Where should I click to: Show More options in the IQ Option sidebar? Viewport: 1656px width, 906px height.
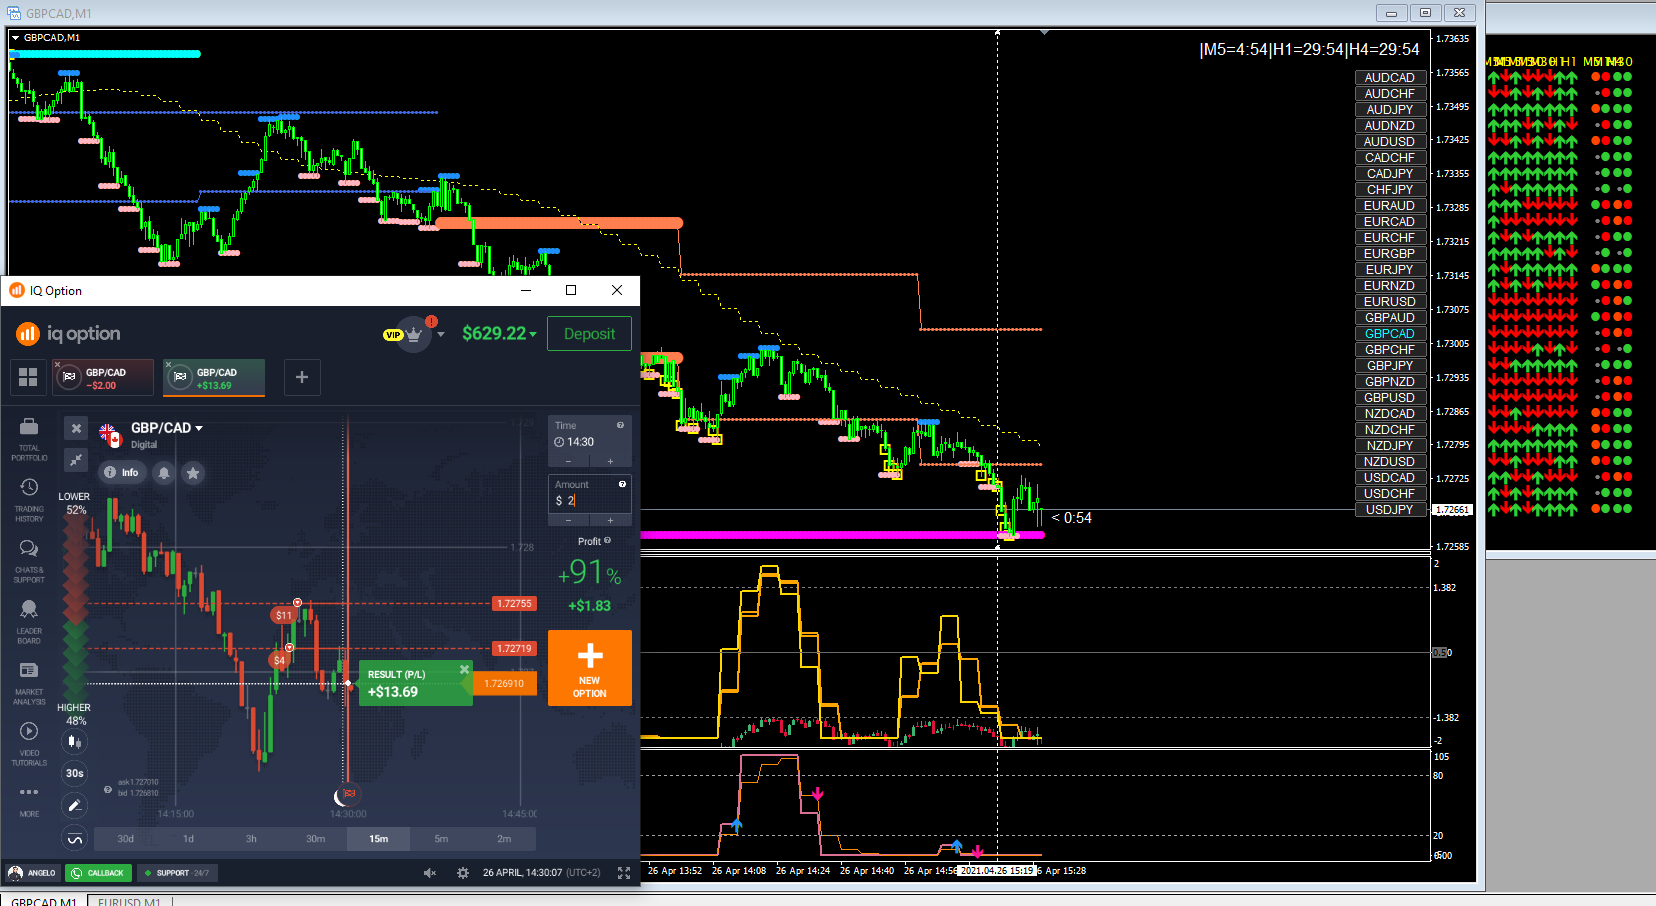point(29,800)
